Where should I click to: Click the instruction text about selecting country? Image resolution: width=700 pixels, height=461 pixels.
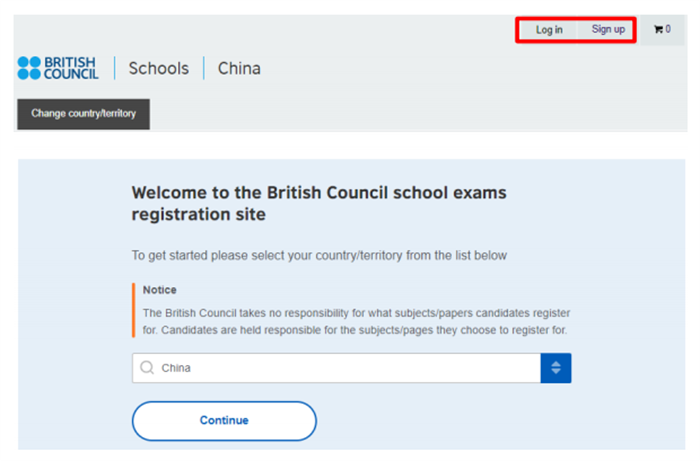(319, 256)
